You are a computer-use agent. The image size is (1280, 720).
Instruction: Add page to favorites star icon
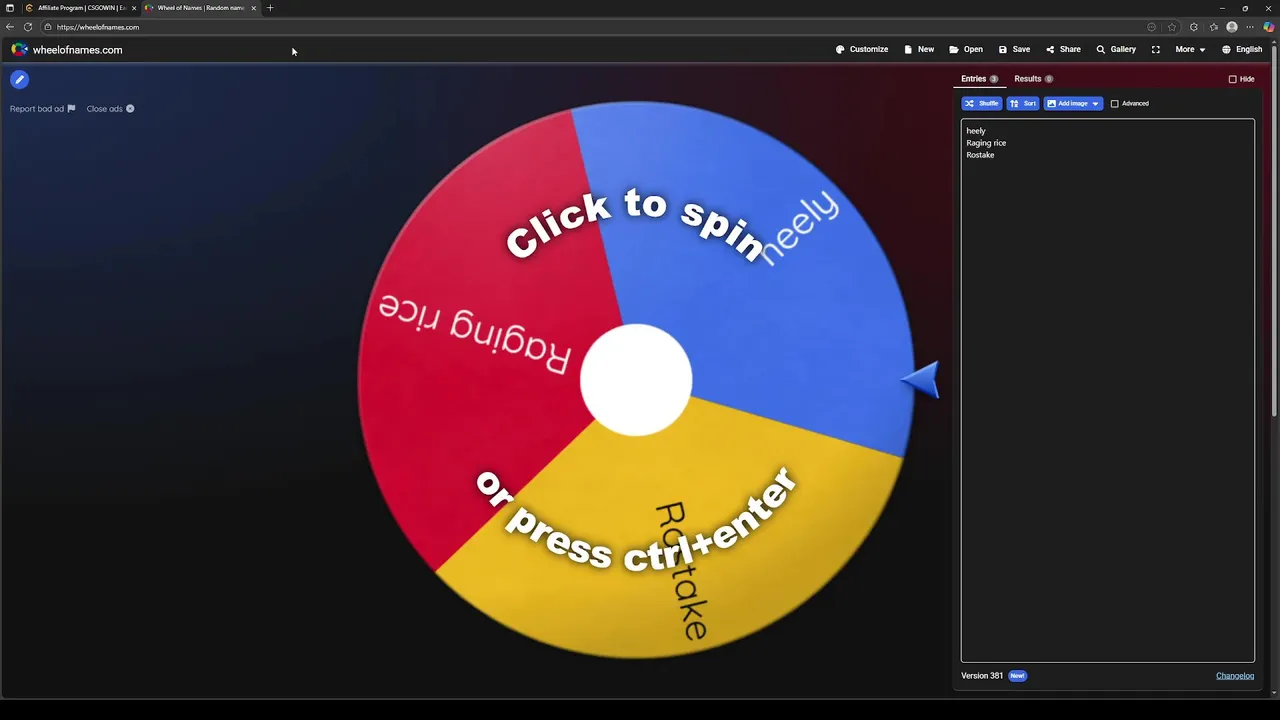point(1172,27)
